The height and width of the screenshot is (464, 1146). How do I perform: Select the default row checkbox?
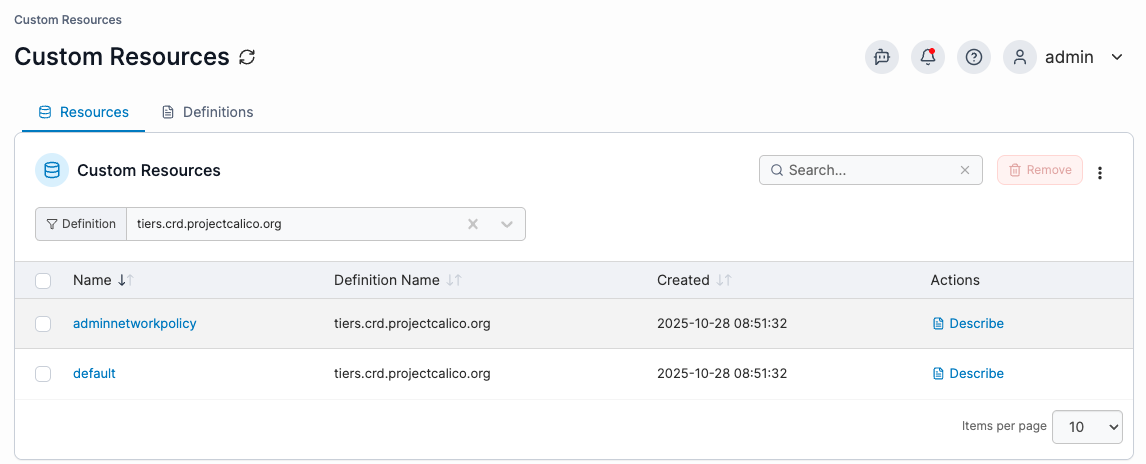click(43, 374)
